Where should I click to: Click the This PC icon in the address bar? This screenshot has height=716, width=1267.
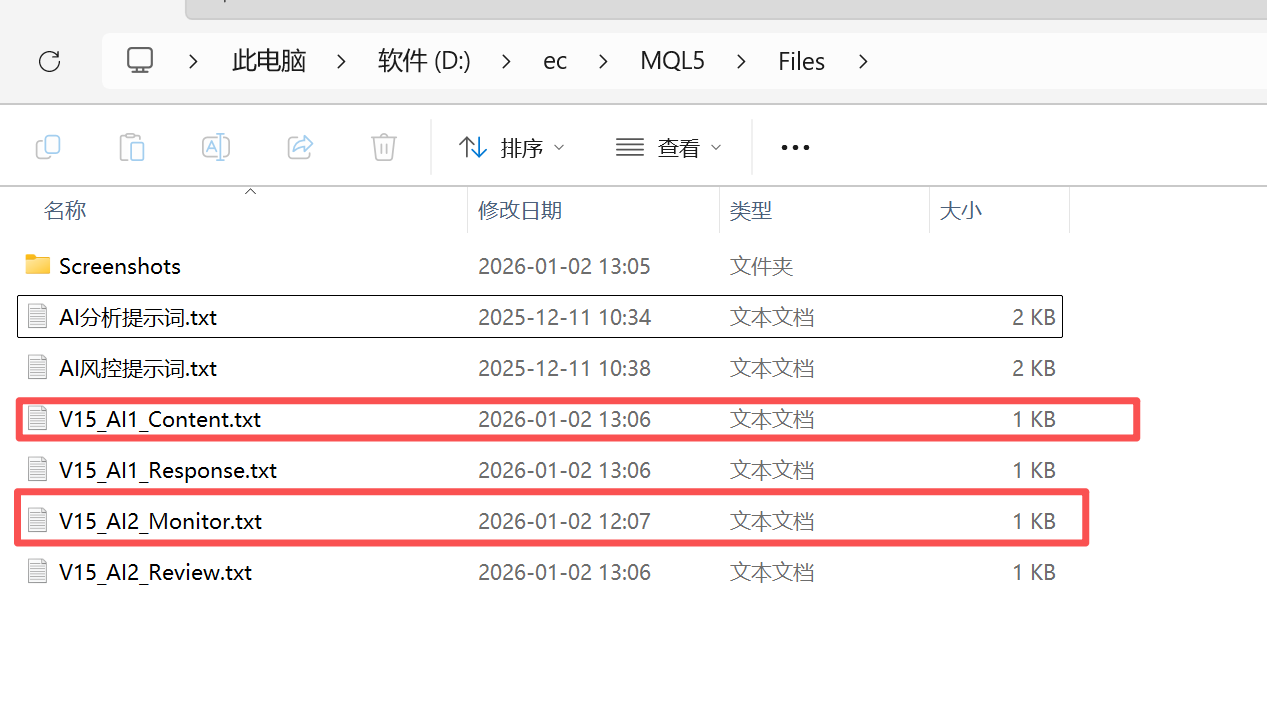pyautogui.click(x=139, y=60)
